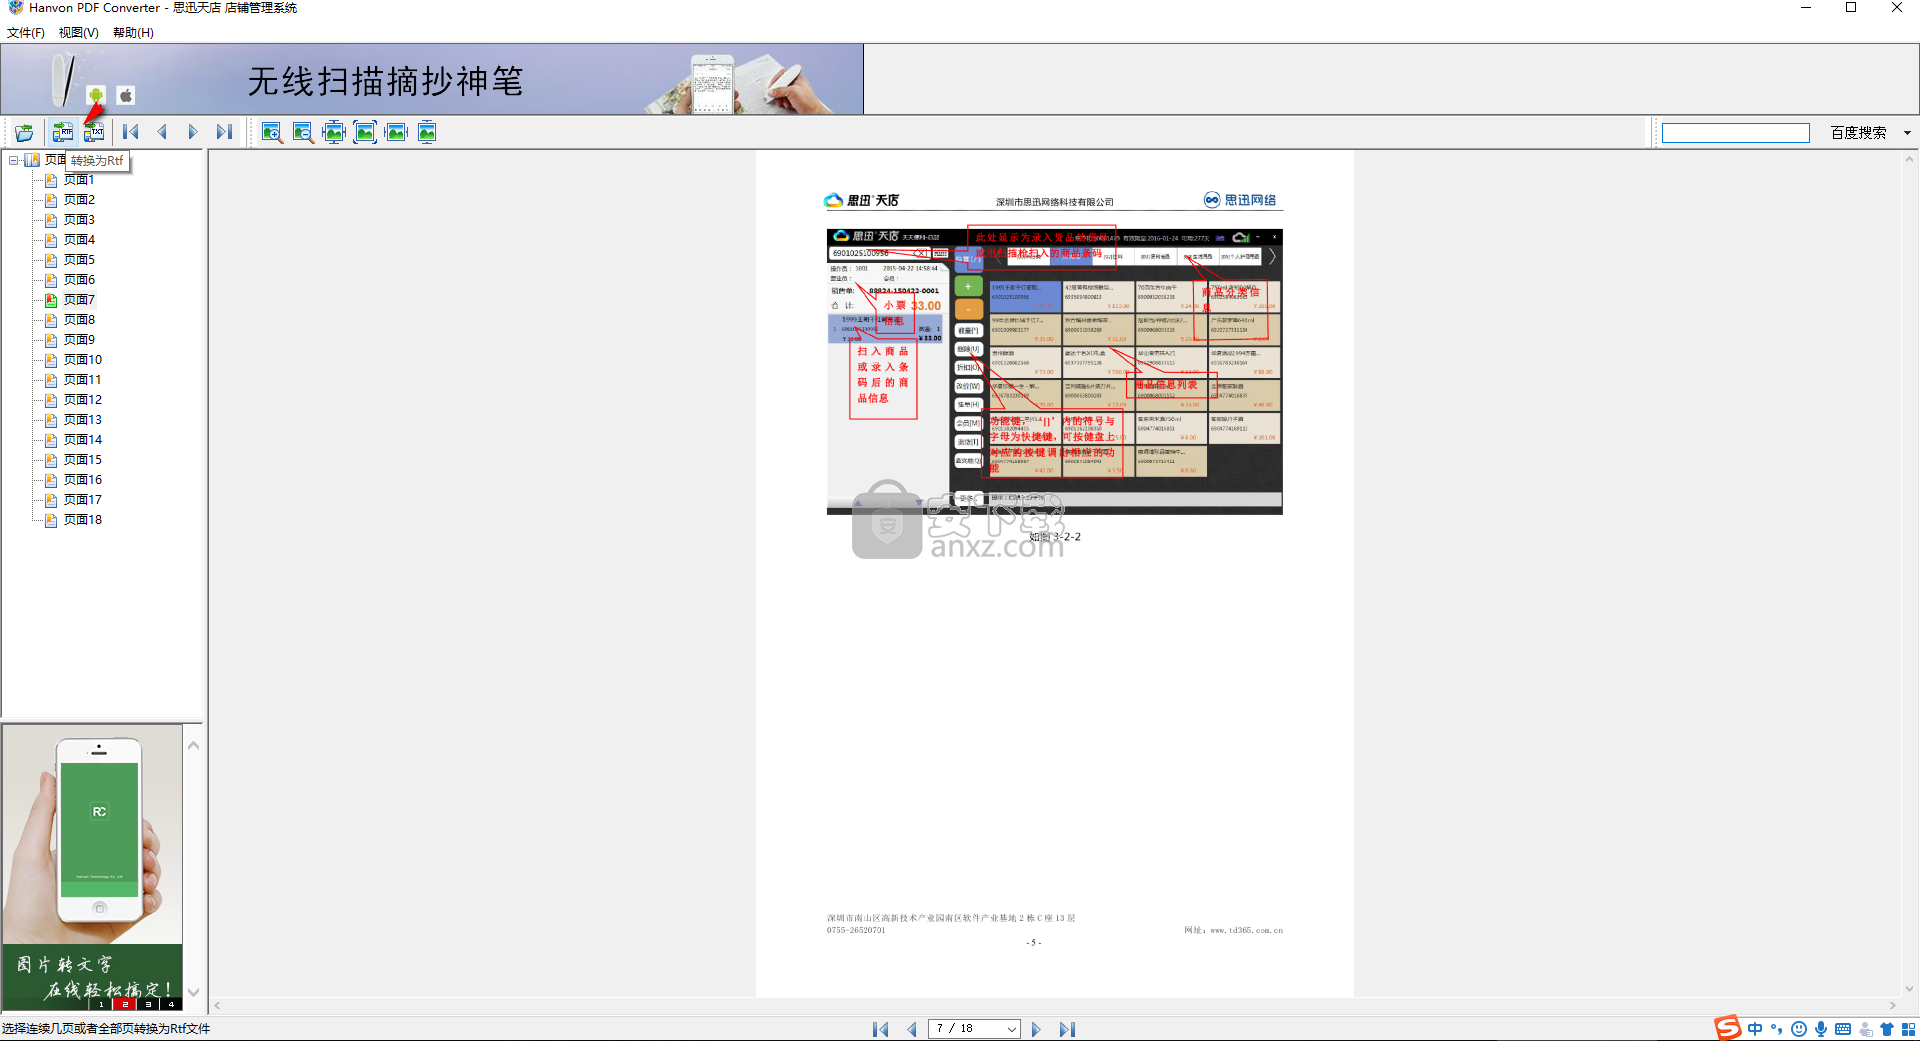The width and height of the screenshot is (1920, 1041).
Task: Switch ad to slide 1 indicator
Action: [x=101, y=1004]
